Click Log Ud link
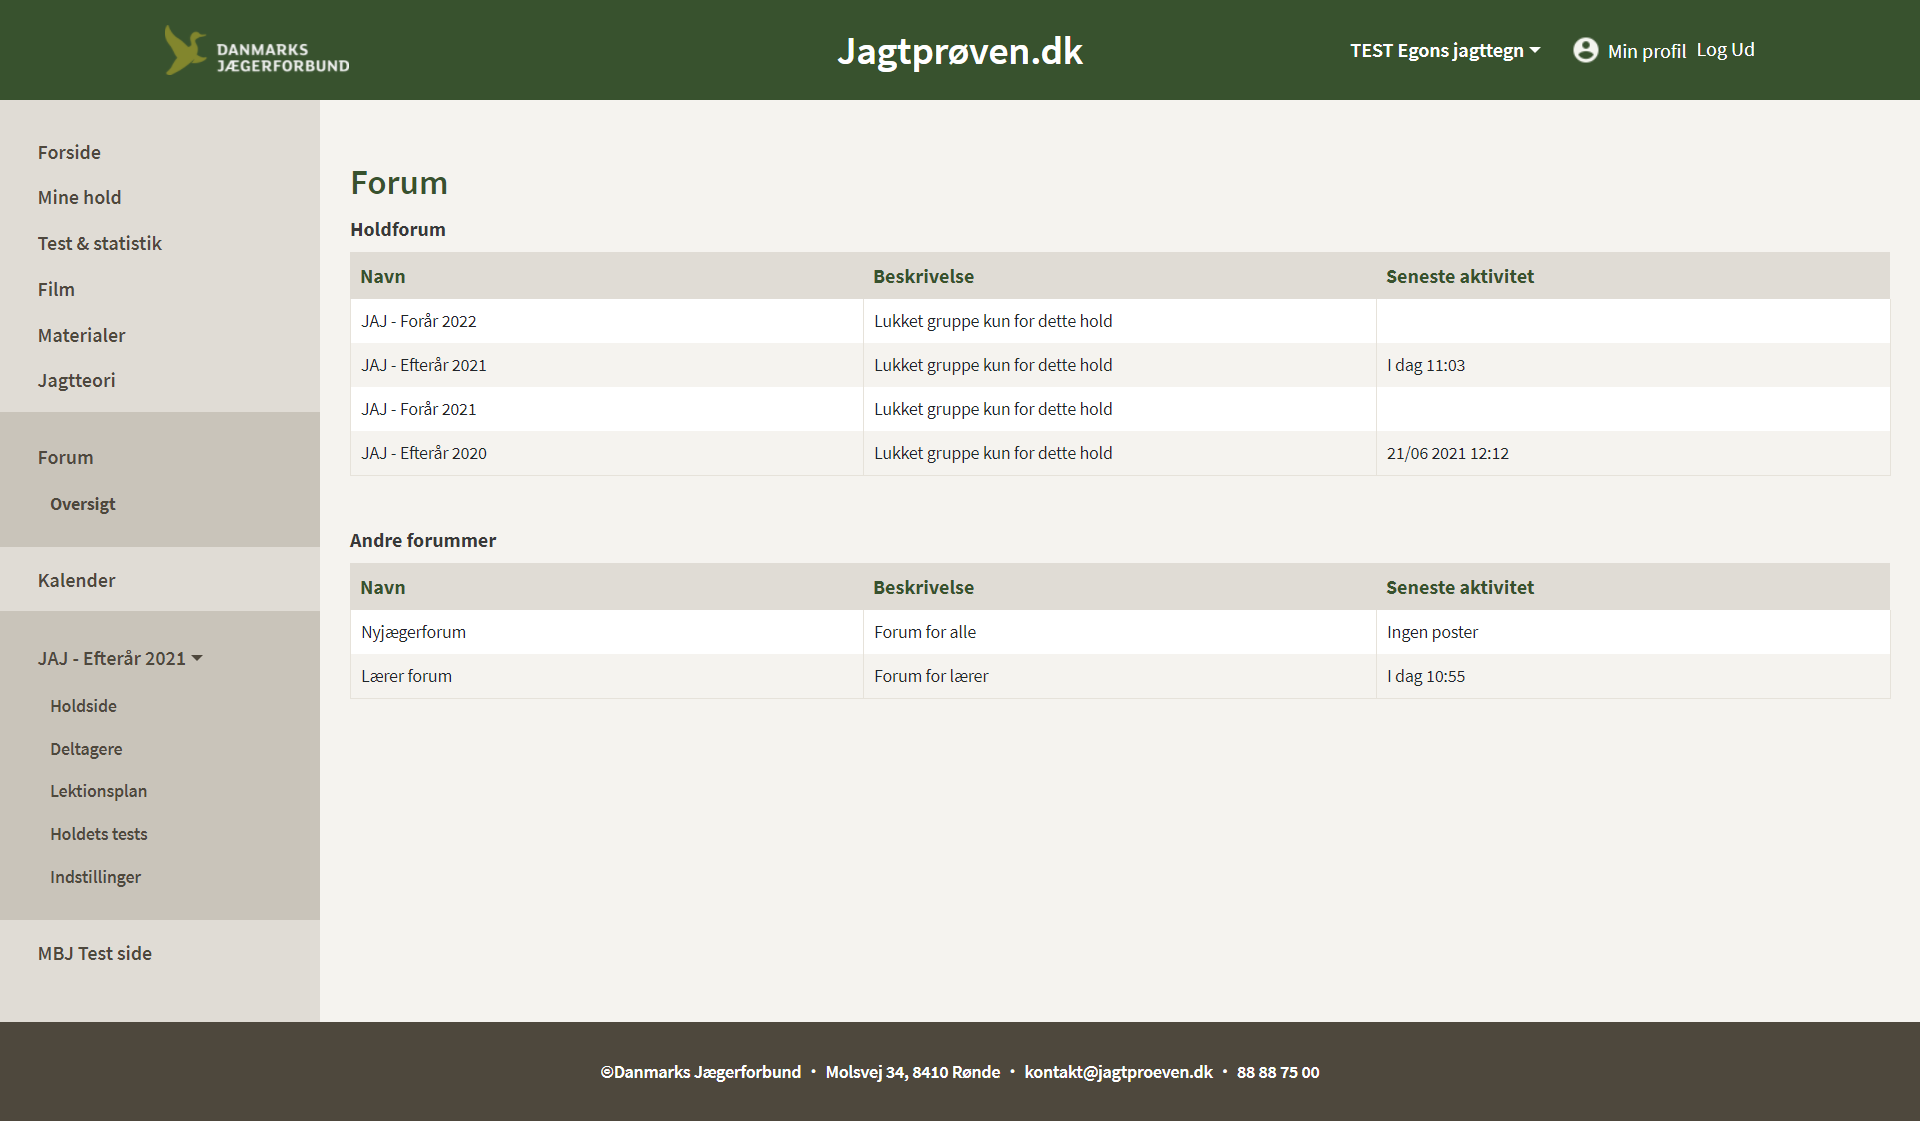The height and width of the screenshot is (1121, 1920). [x=1725, y=50]
